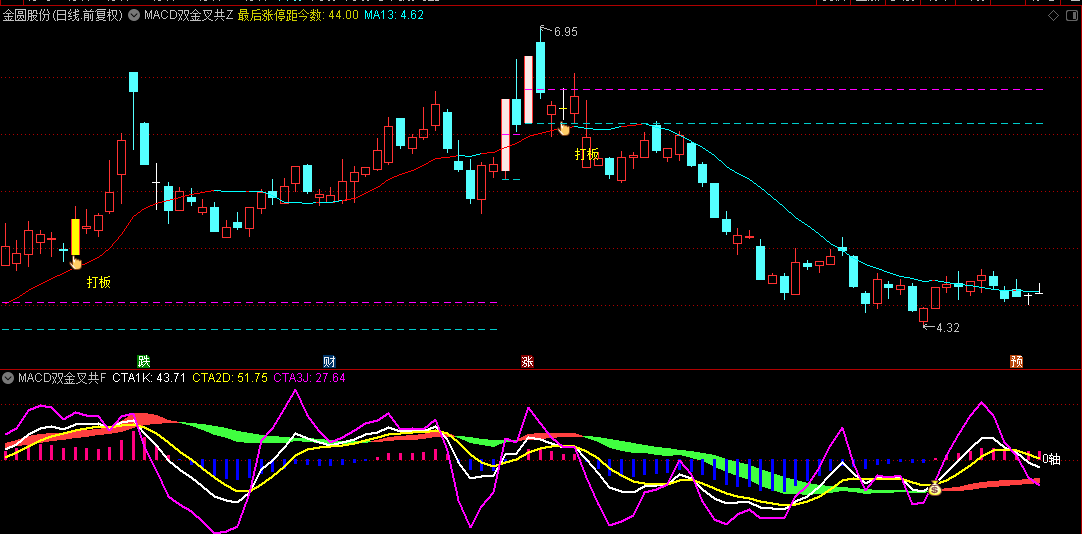The width and height of the screenshot is (1082, 534).
Task: Click the MA13: 4.62 legend value
Action: (394, 15)
